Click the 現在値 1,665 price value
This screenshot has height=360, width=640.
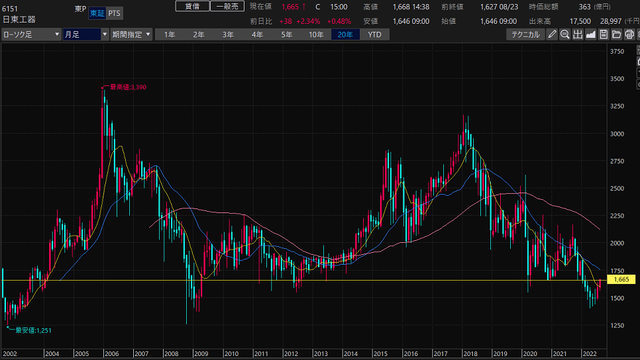290,7
